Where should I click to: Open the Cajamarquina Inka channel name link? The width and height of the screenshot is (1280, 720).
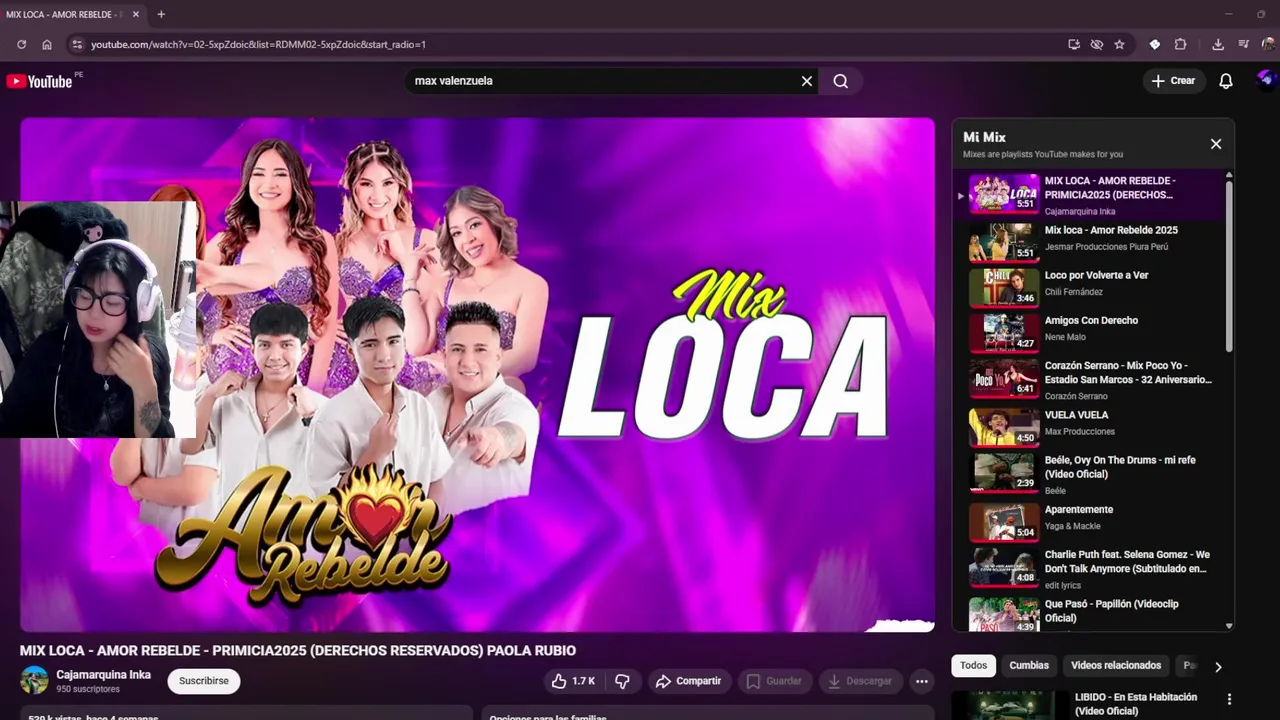103,675
